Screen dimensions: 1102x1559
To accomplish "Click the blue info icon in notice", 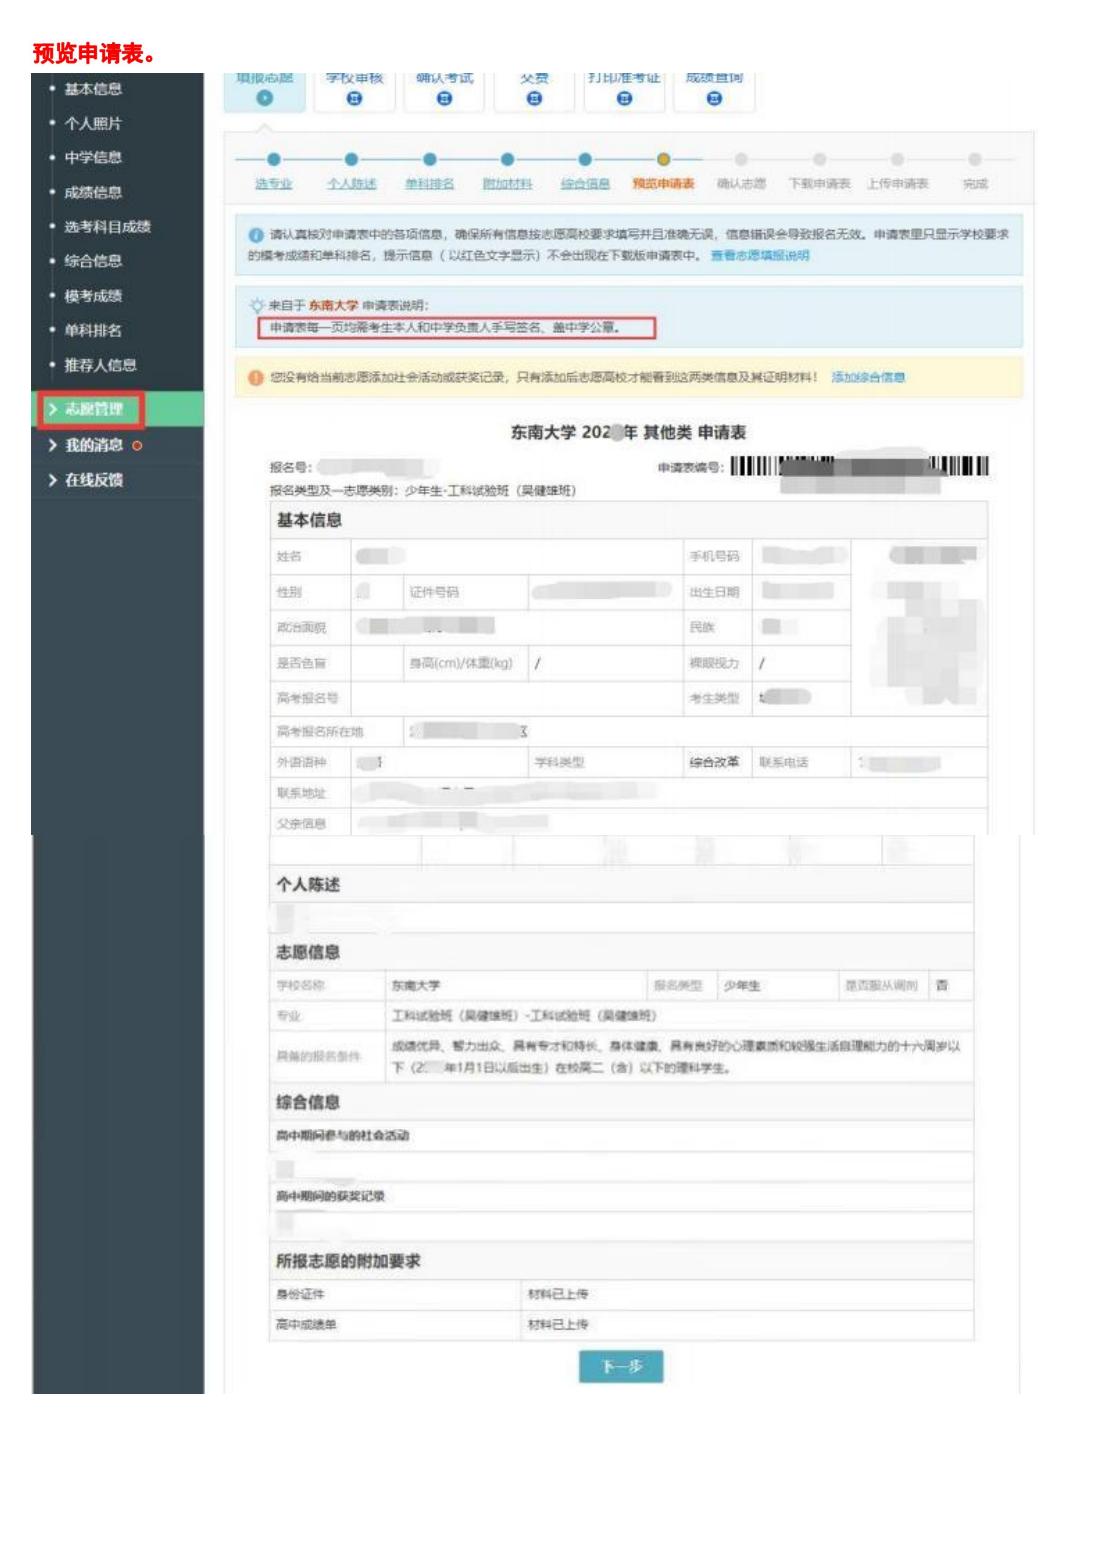I will click(x=256, y=234).
